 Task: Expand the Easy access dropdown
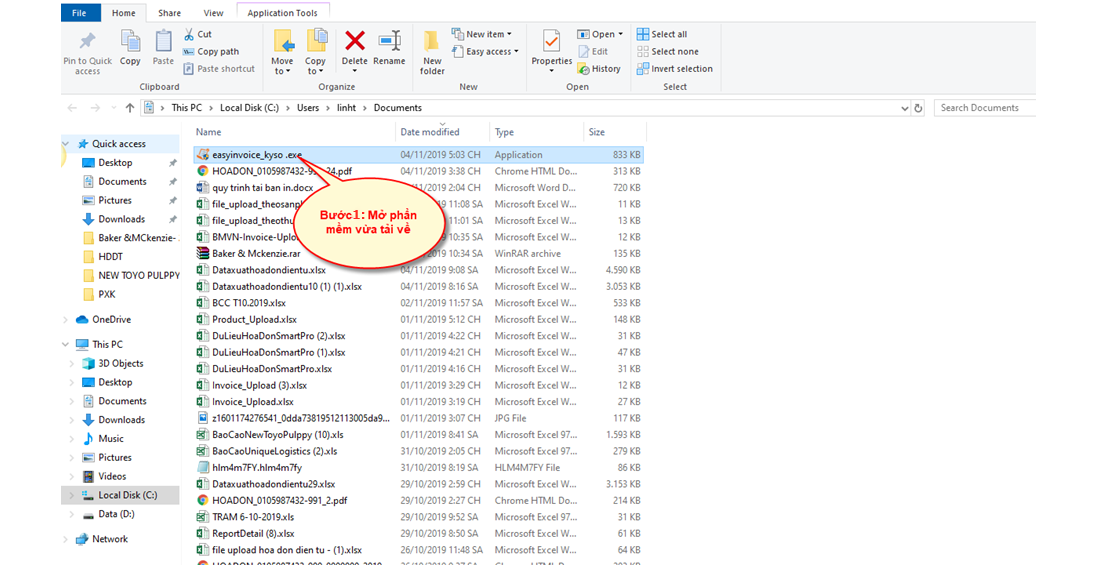click(x=492, y=52)
